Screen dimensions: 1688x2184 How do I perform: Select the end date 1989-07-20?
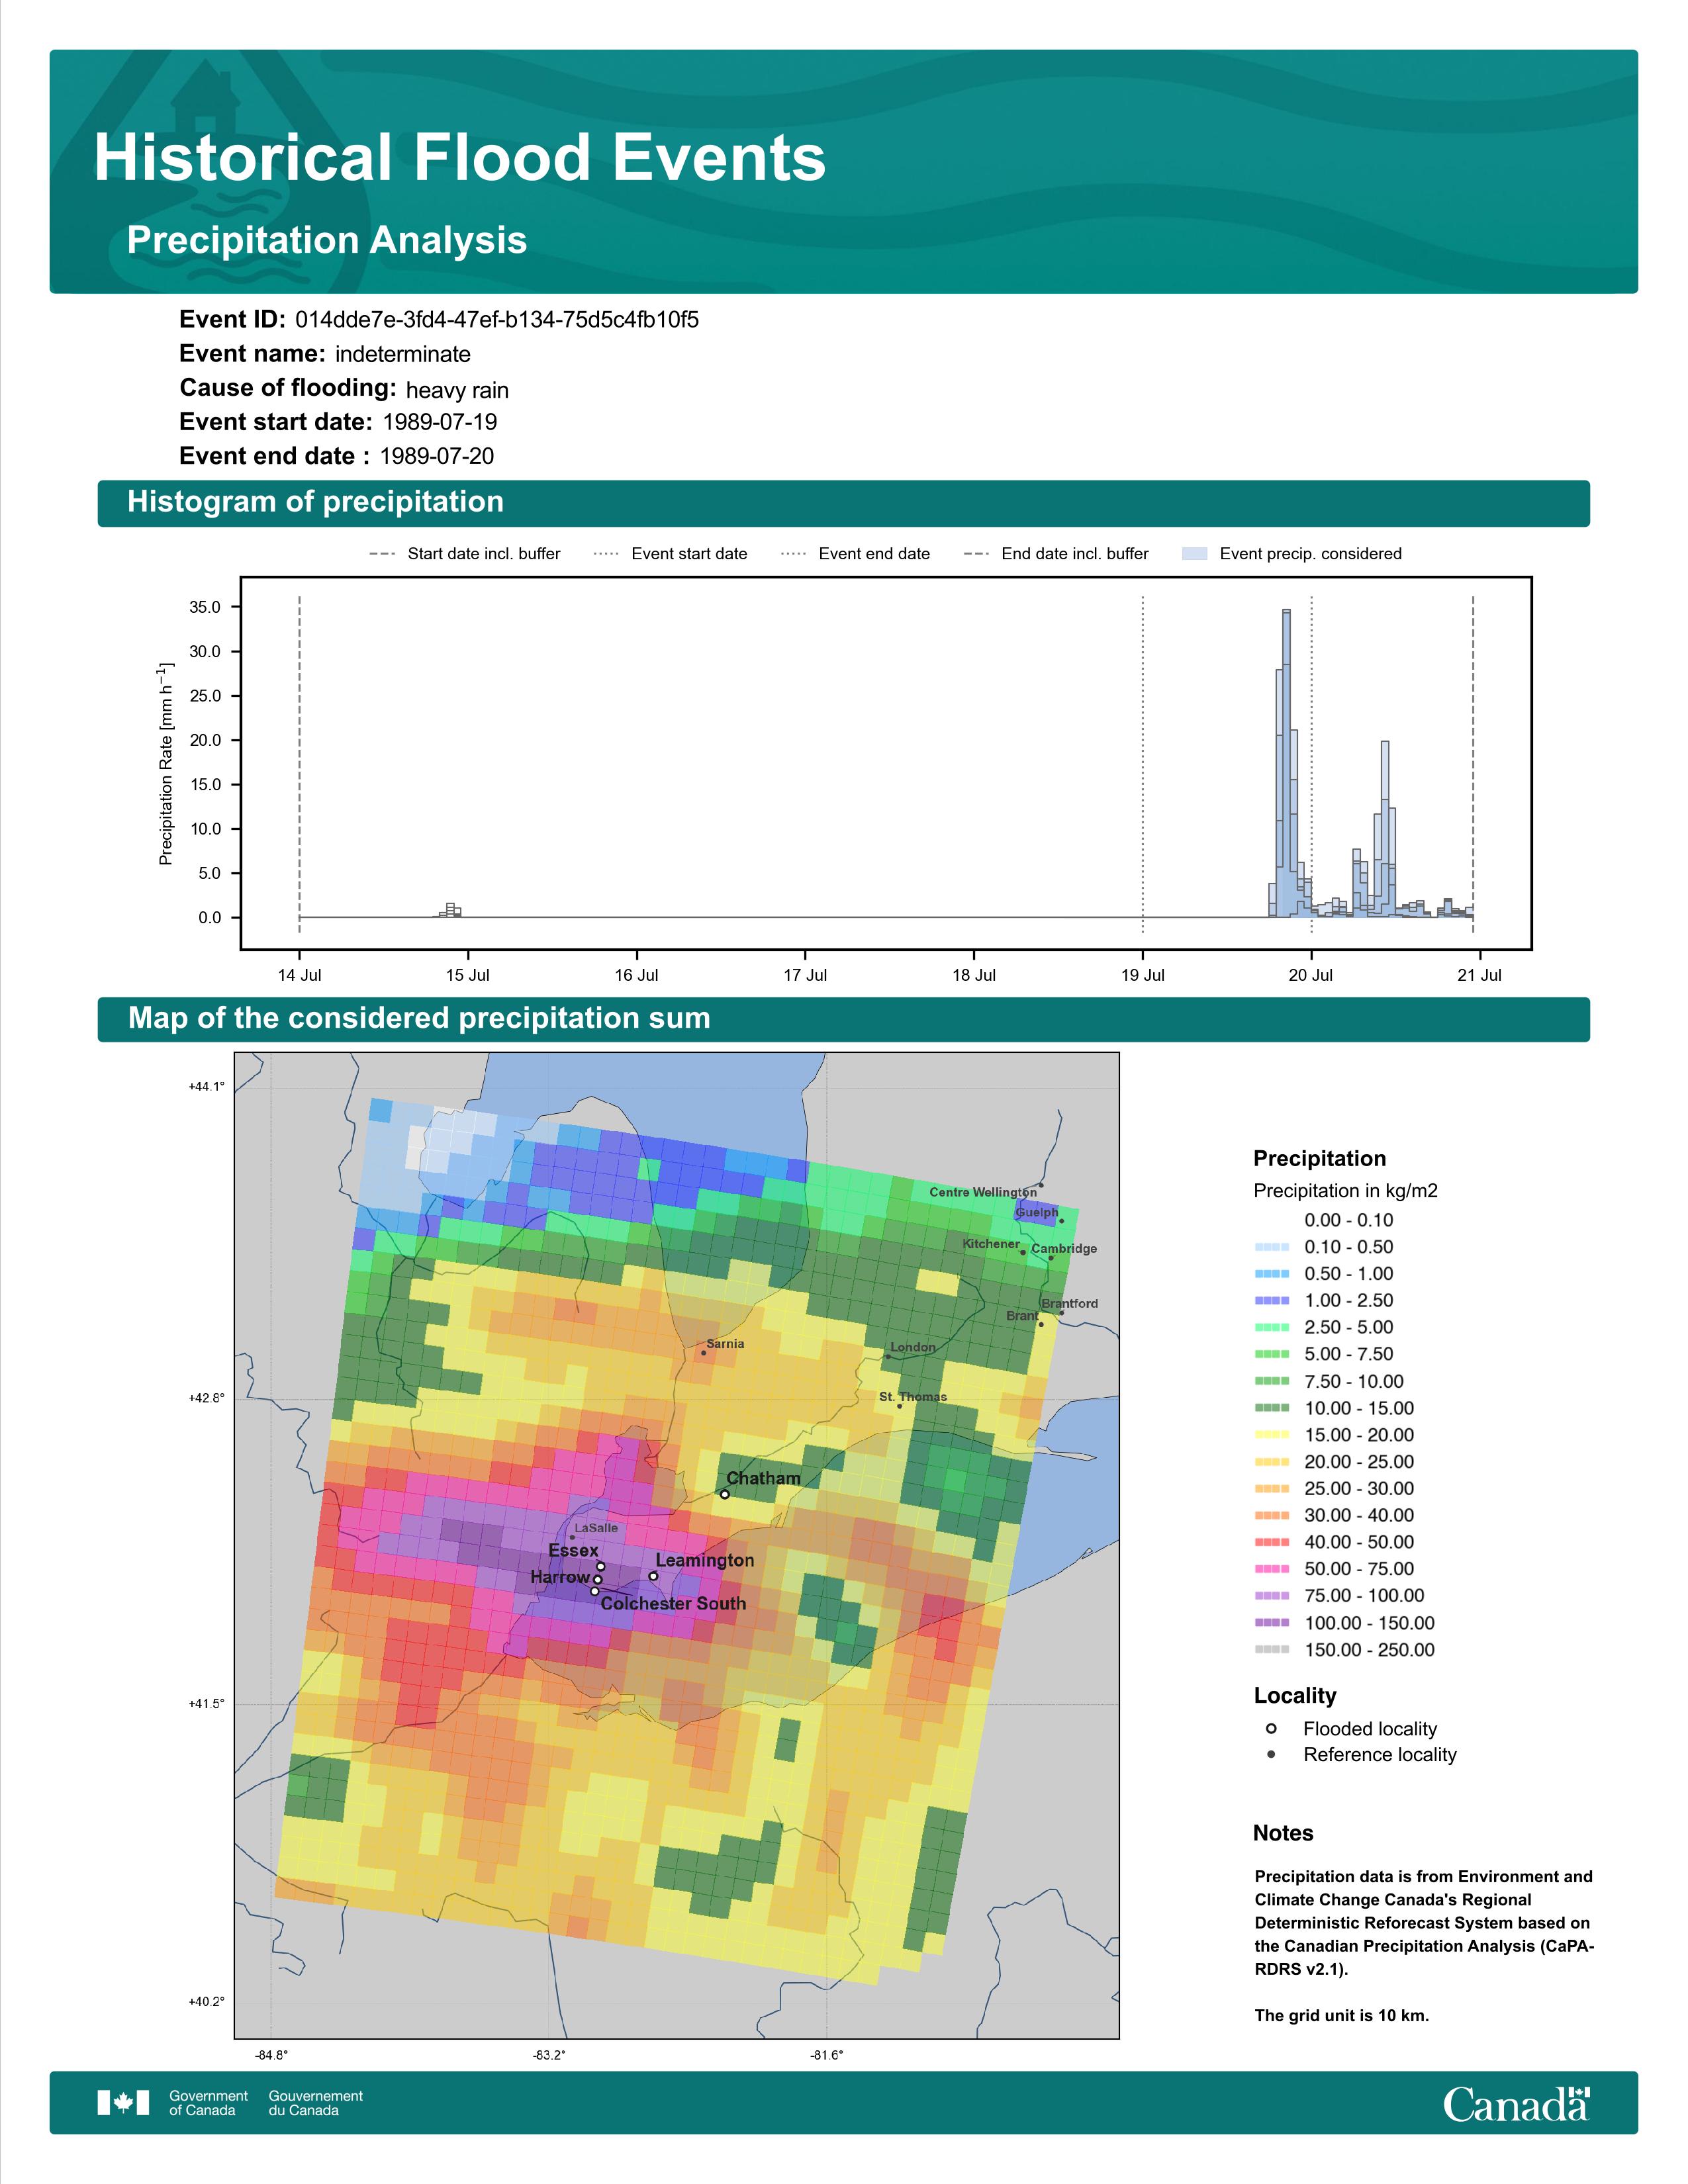tap(437, 456)
